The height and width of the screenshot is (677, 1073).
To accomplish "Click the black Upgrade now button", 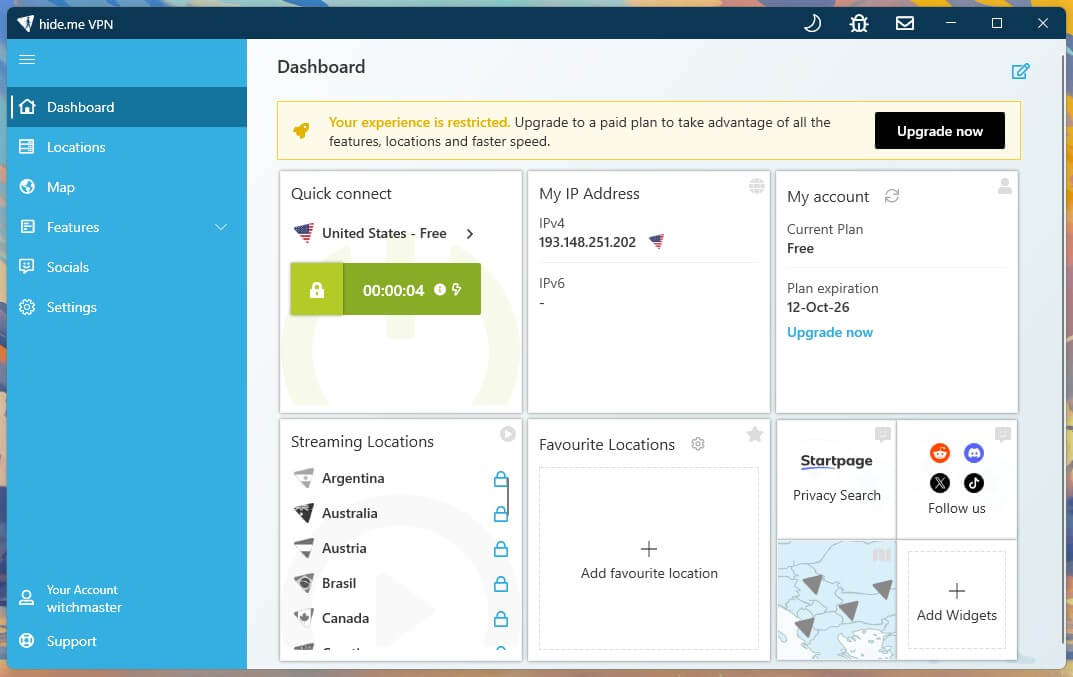I will point(940,131).
